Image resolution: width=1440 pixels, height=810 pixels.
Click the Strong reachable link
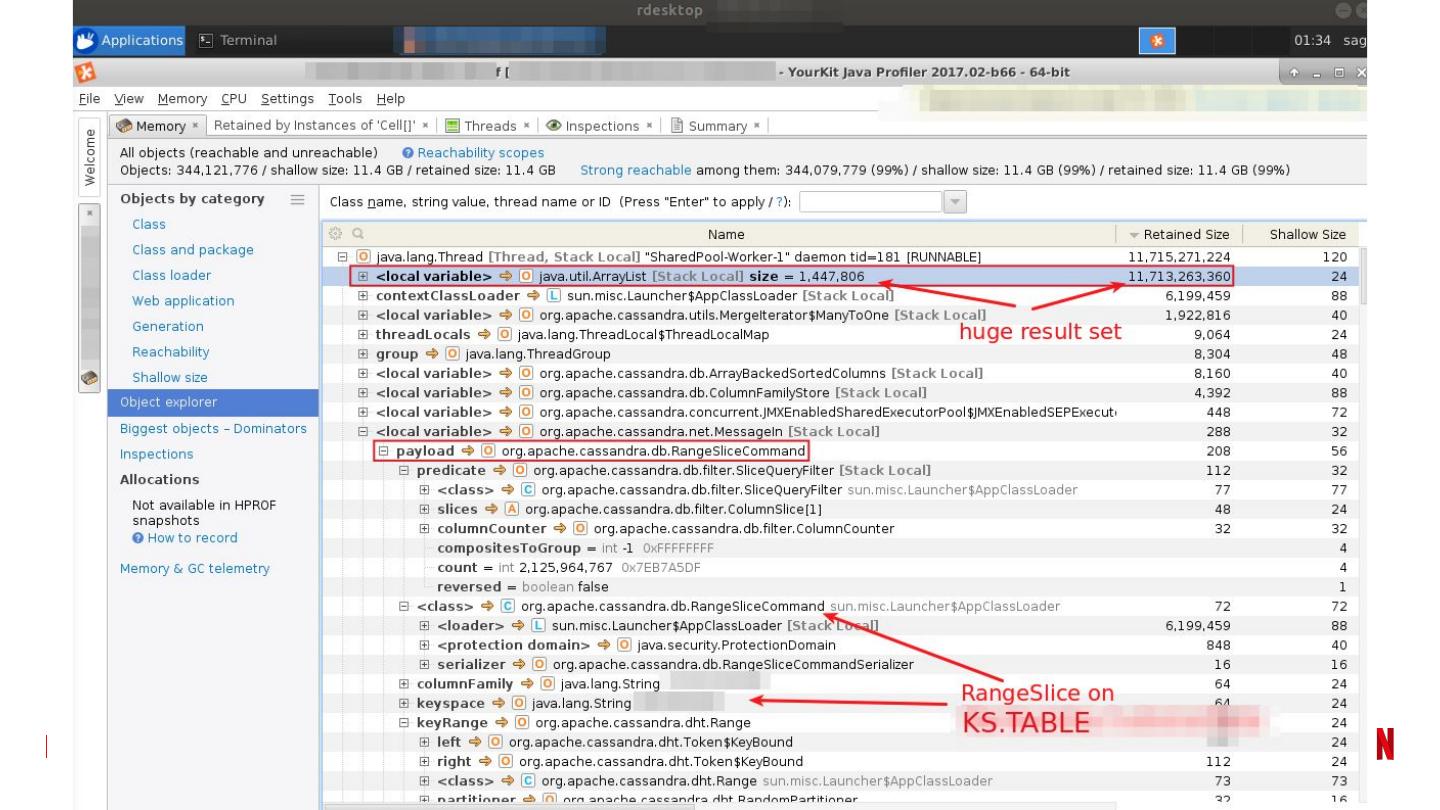click(635, 170)
